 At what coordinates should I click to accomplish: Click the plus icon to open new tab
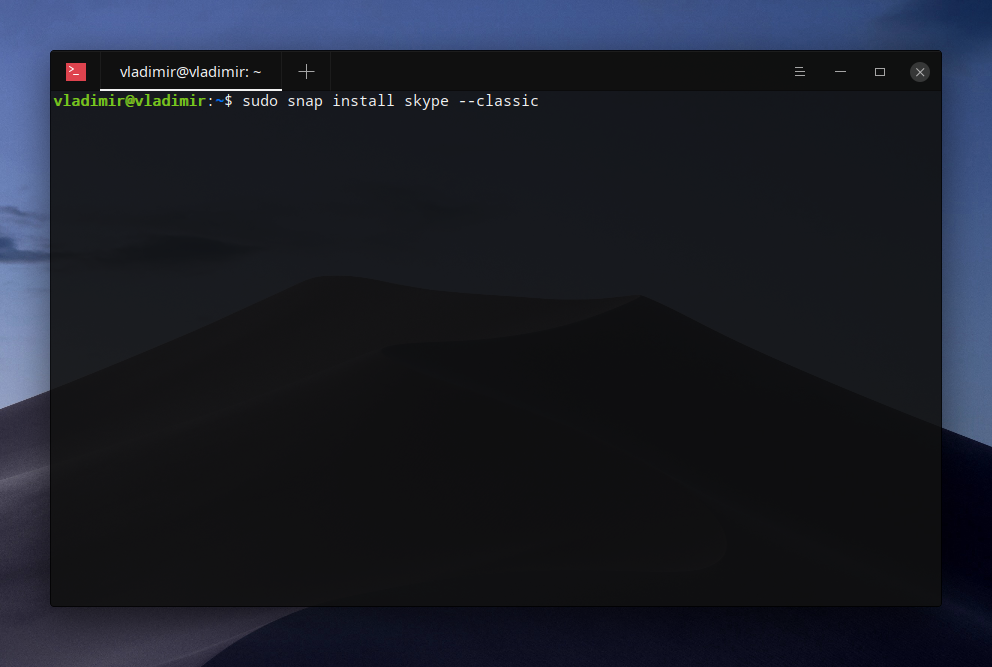(x=306, y=71)
